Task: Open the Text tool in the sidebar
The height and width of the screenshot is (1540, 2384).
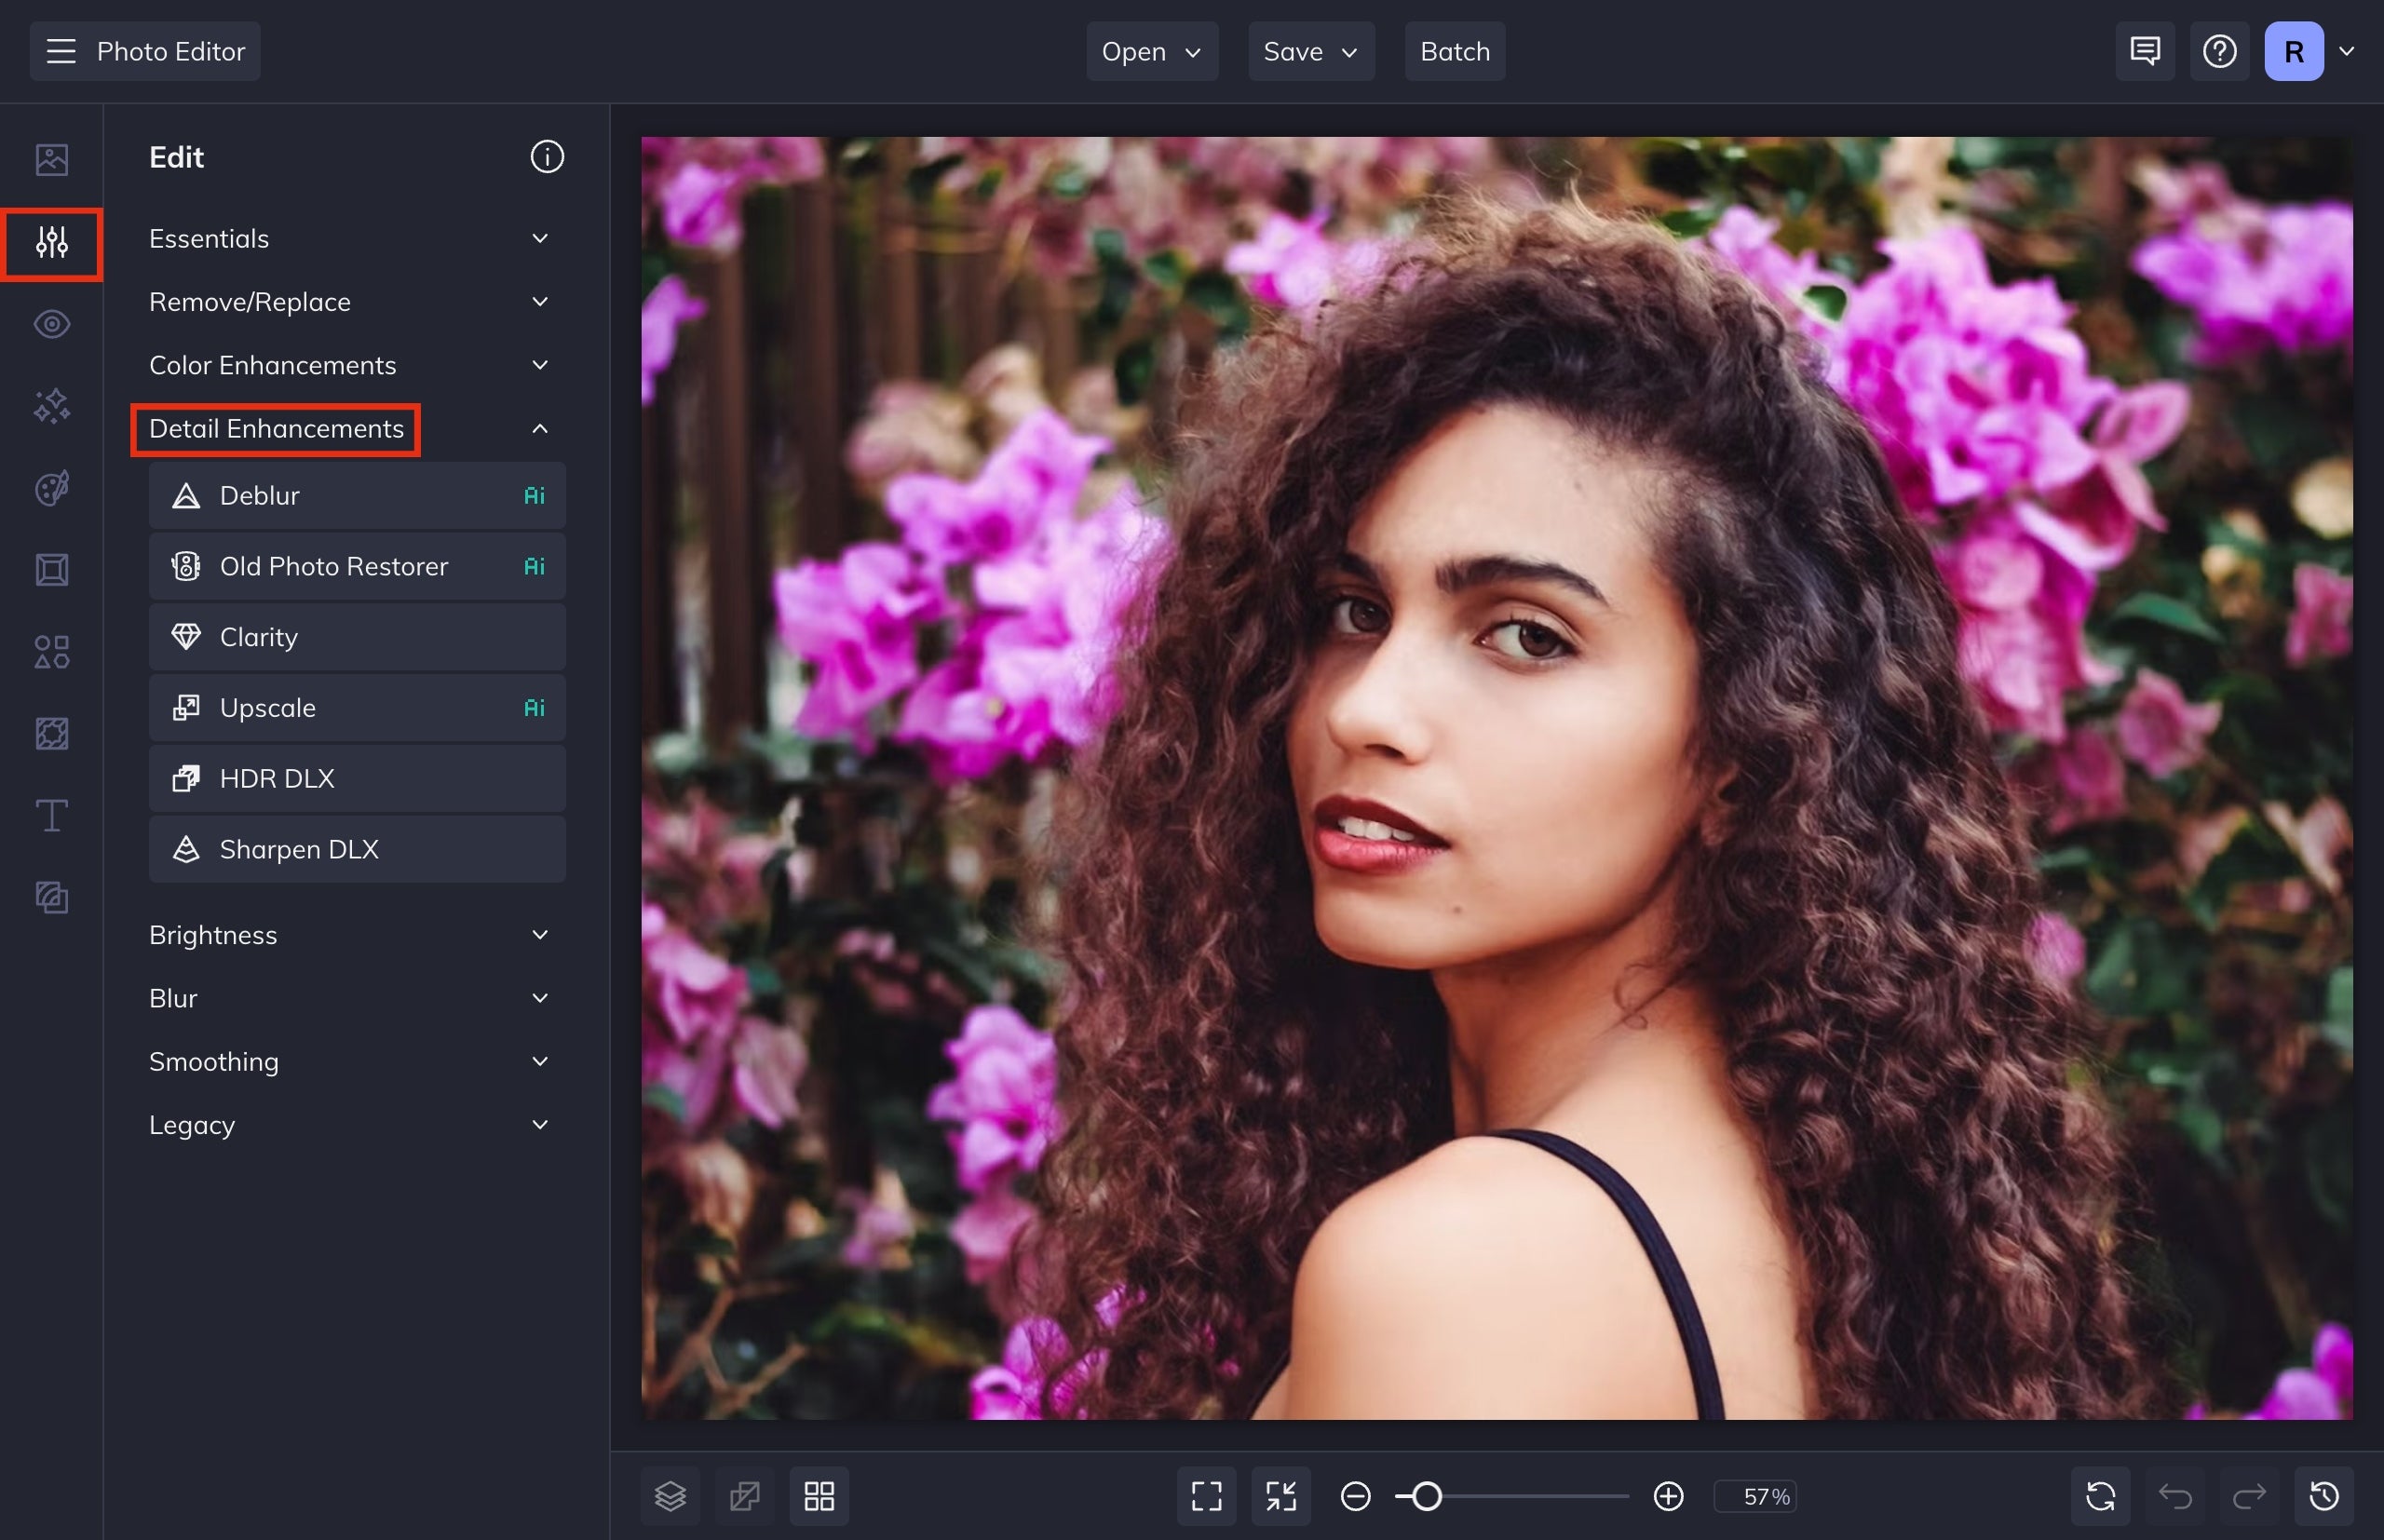Action: coord(51,814)
